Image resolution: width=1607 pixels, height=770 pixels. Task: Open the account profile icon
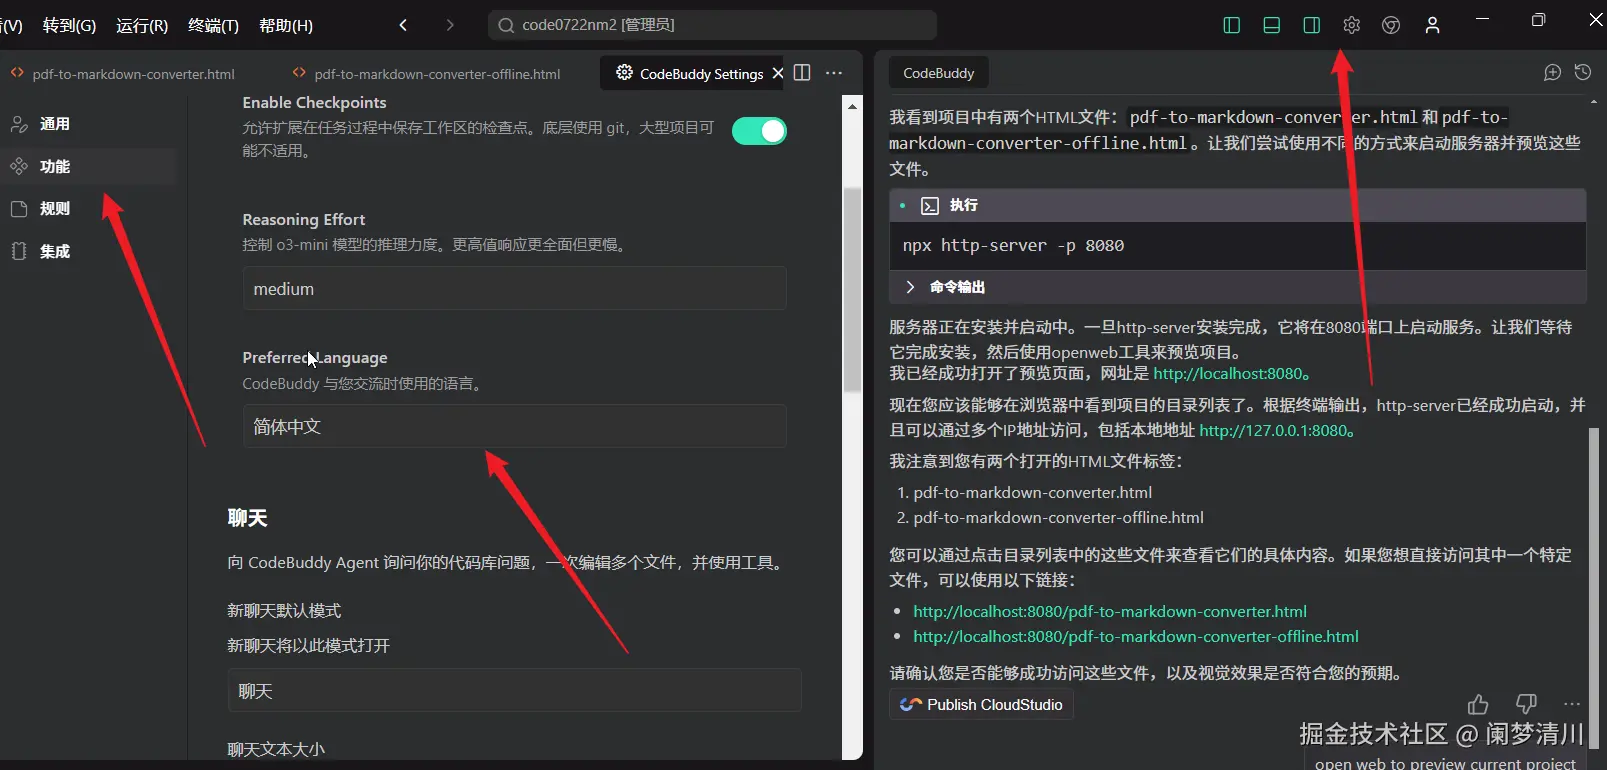pyautogui.click(x=1432, y=25)
